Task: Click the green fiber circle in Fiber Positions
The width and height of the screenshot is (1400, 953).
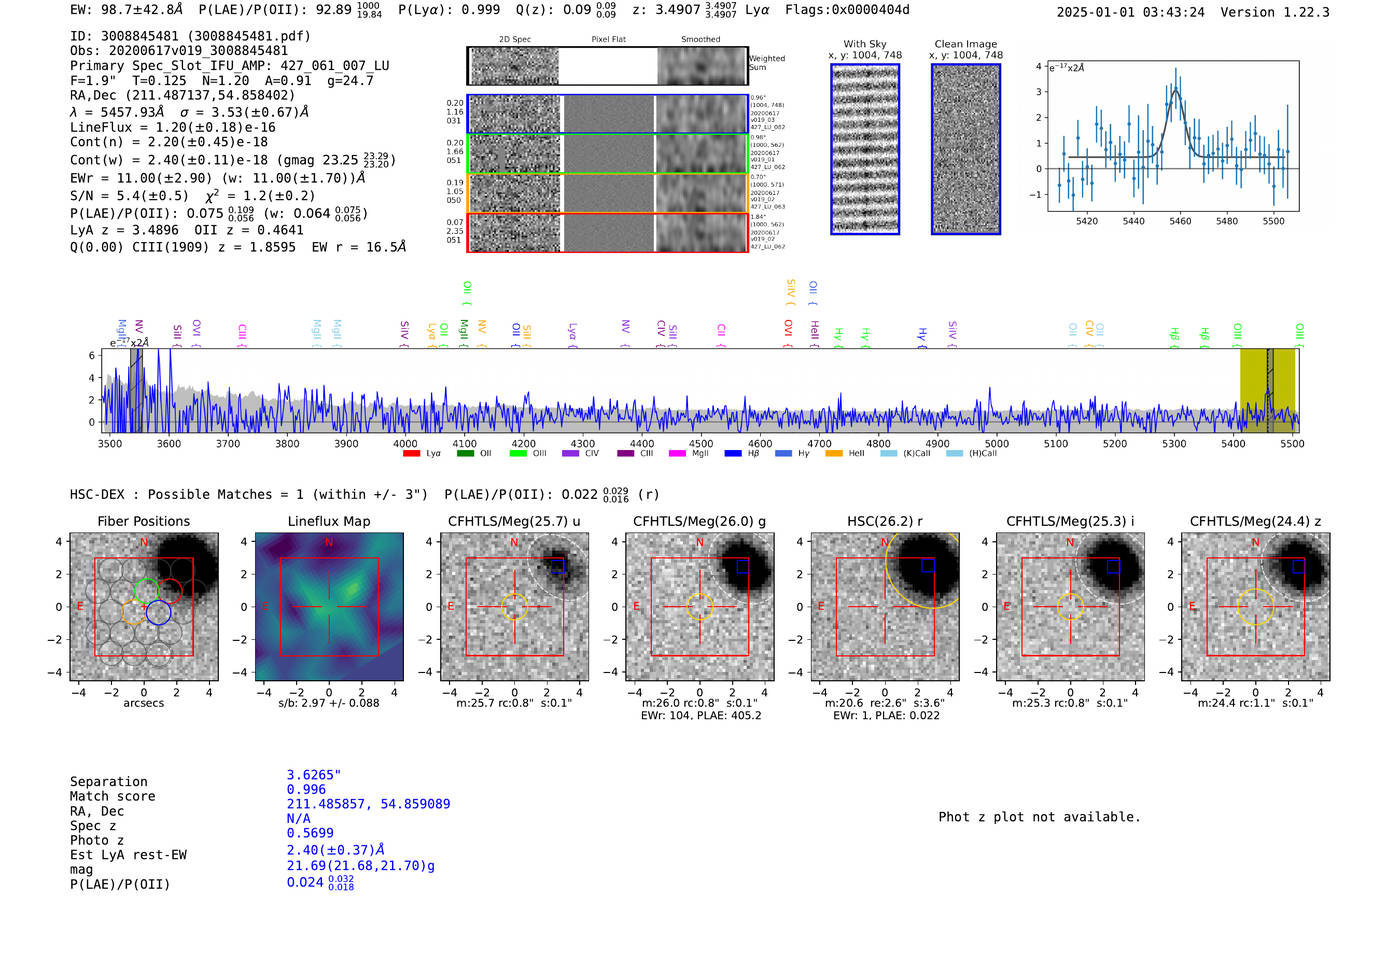Action: (x=146, y=590)
